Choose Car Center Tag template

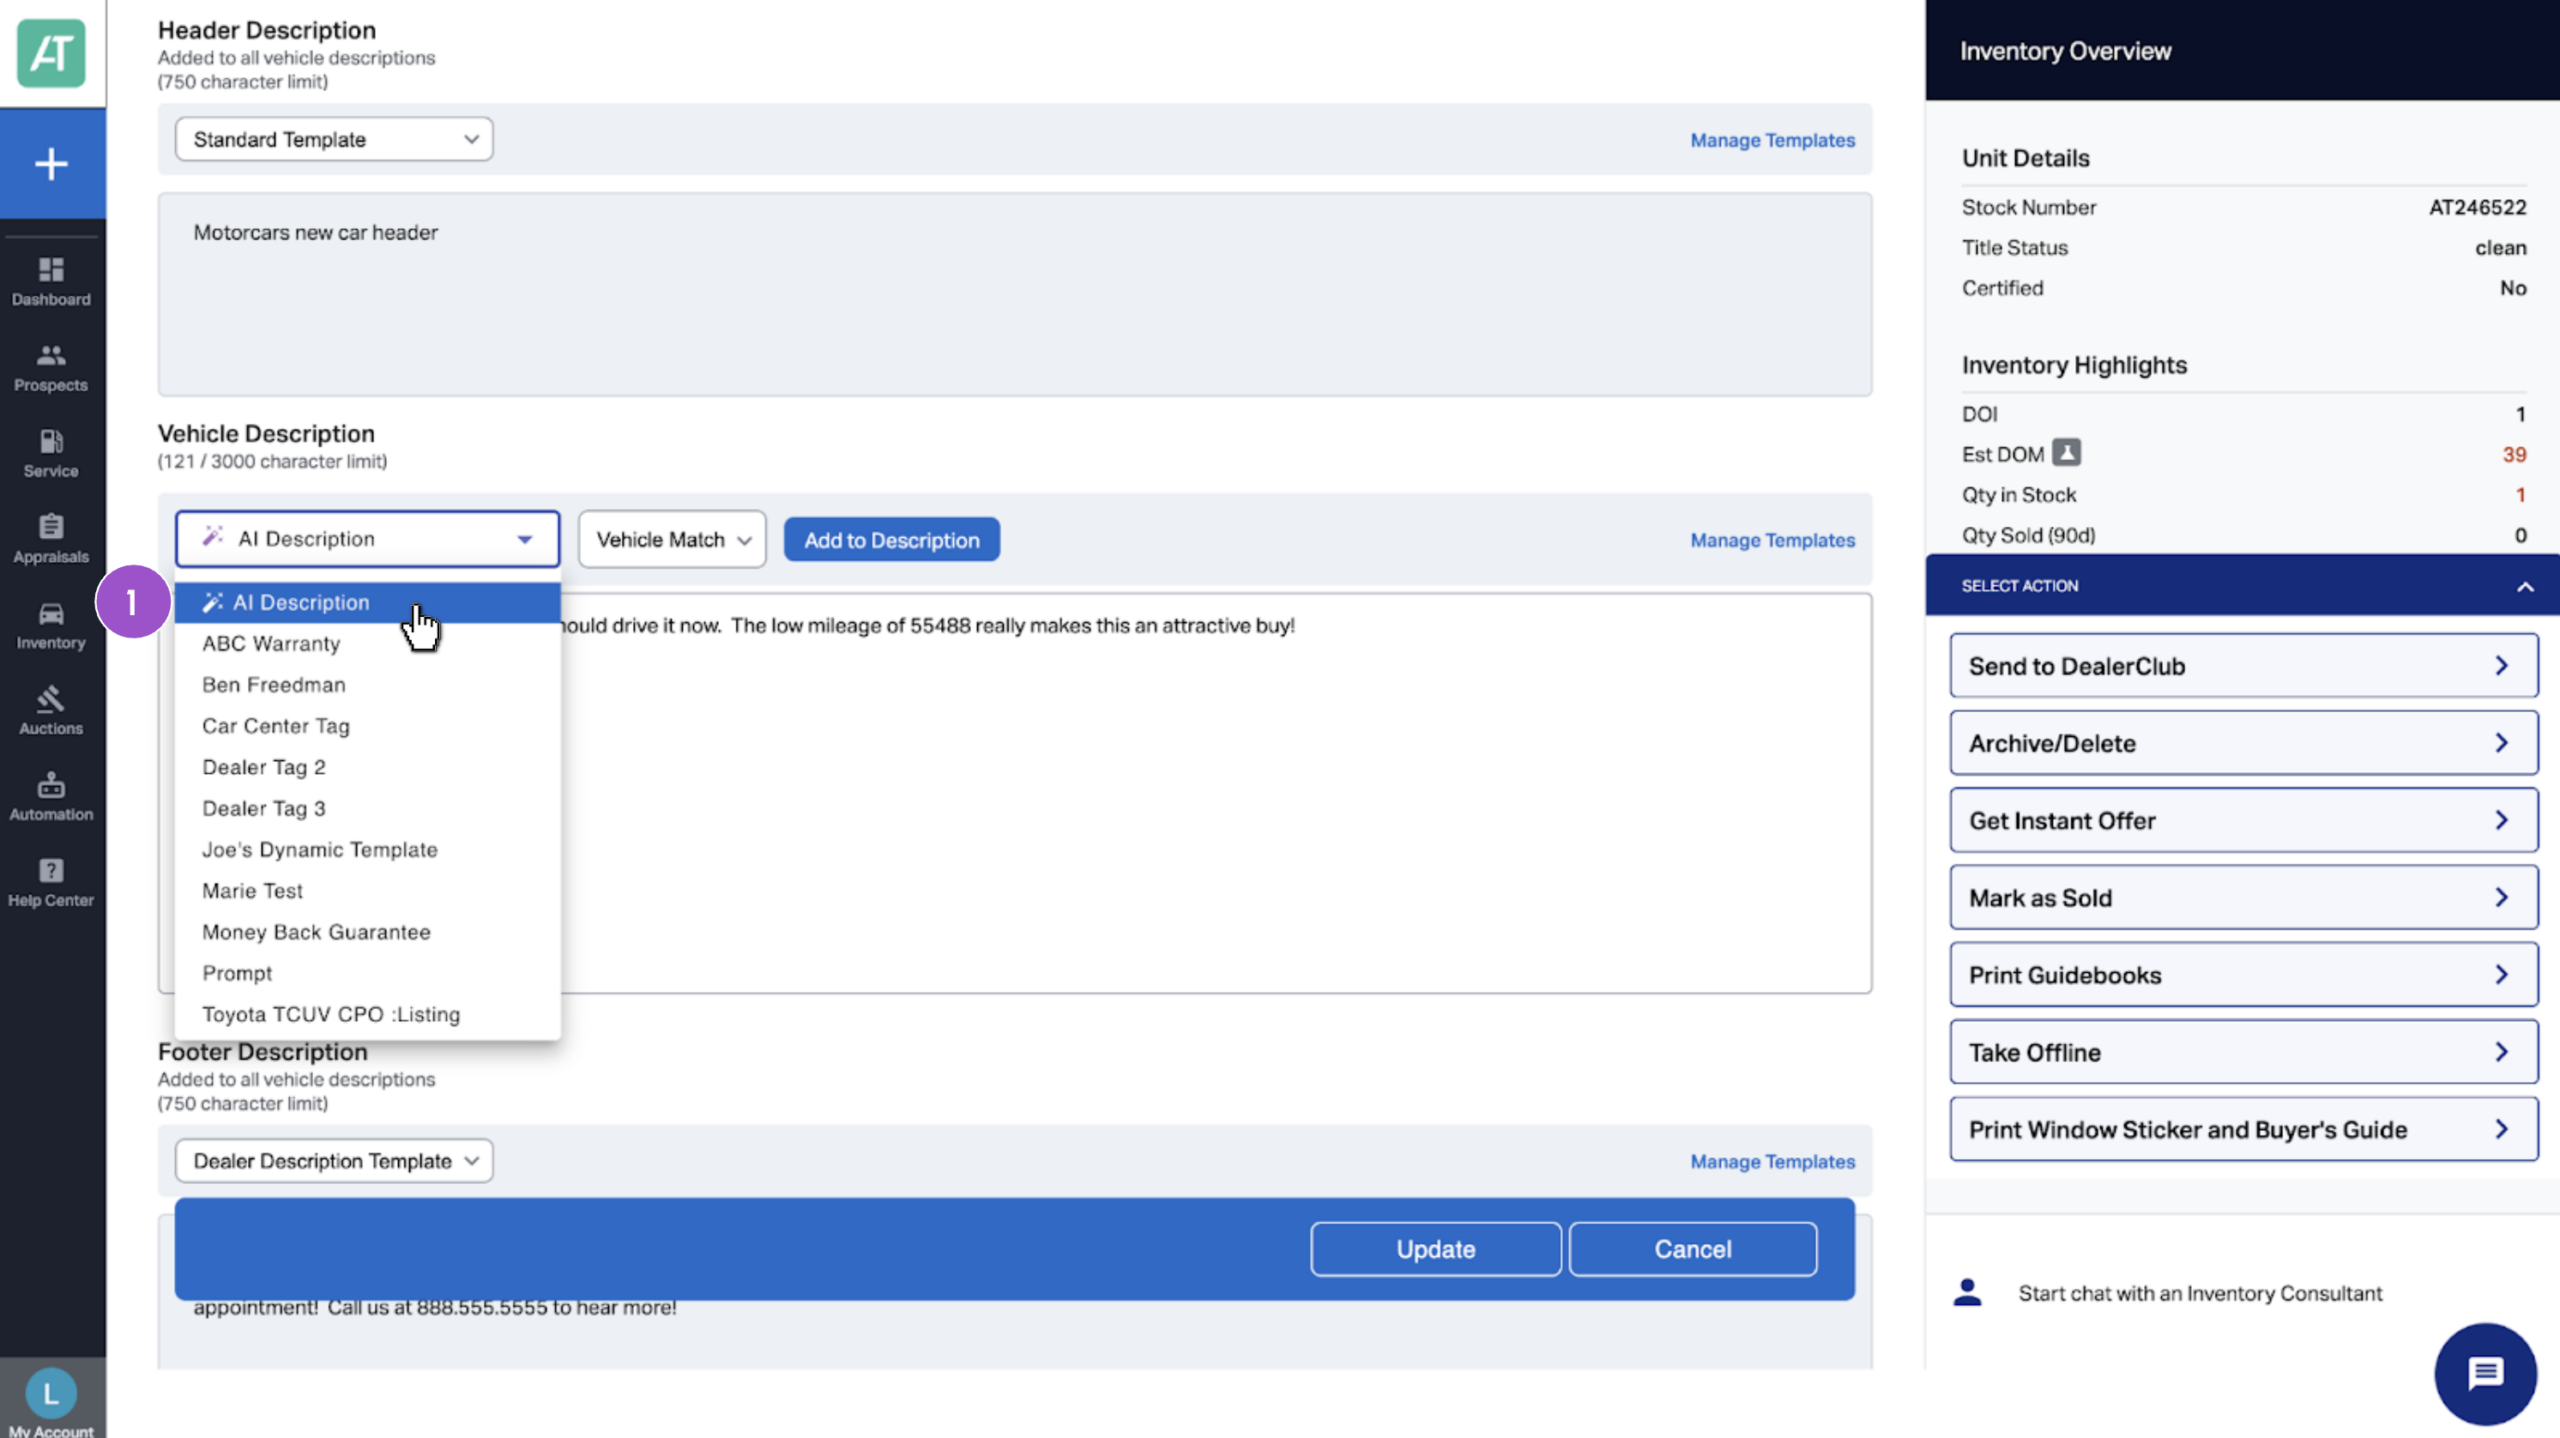367,725
